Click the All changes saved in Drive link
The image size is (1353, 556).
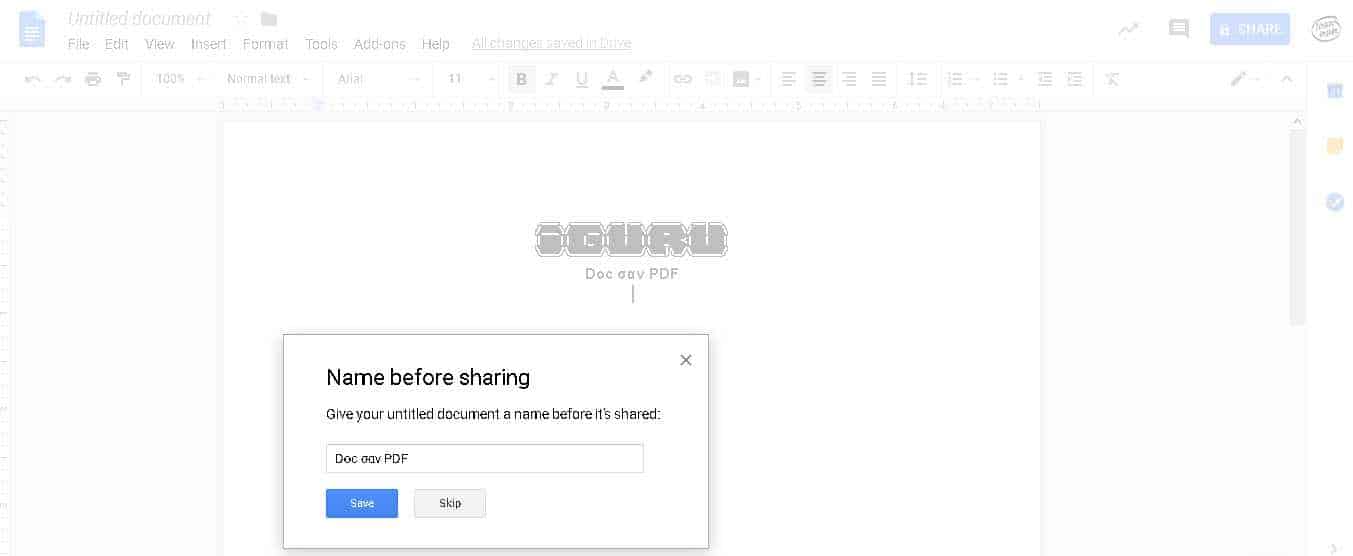point(551,44)
